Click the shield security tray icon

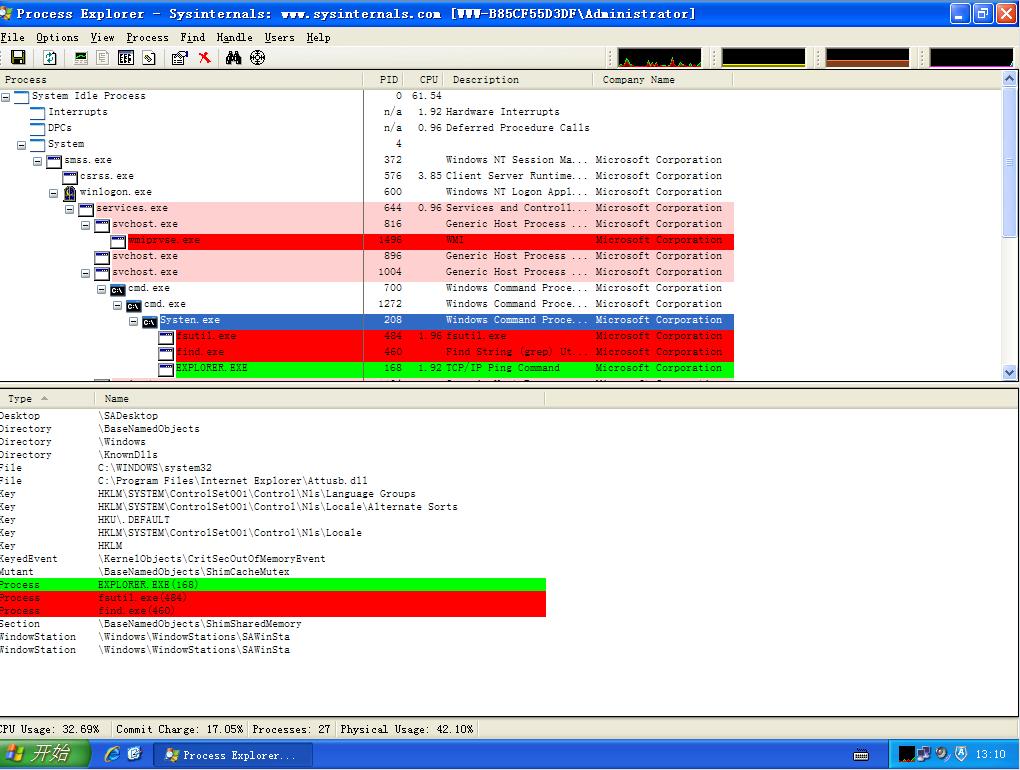[961, 754]
